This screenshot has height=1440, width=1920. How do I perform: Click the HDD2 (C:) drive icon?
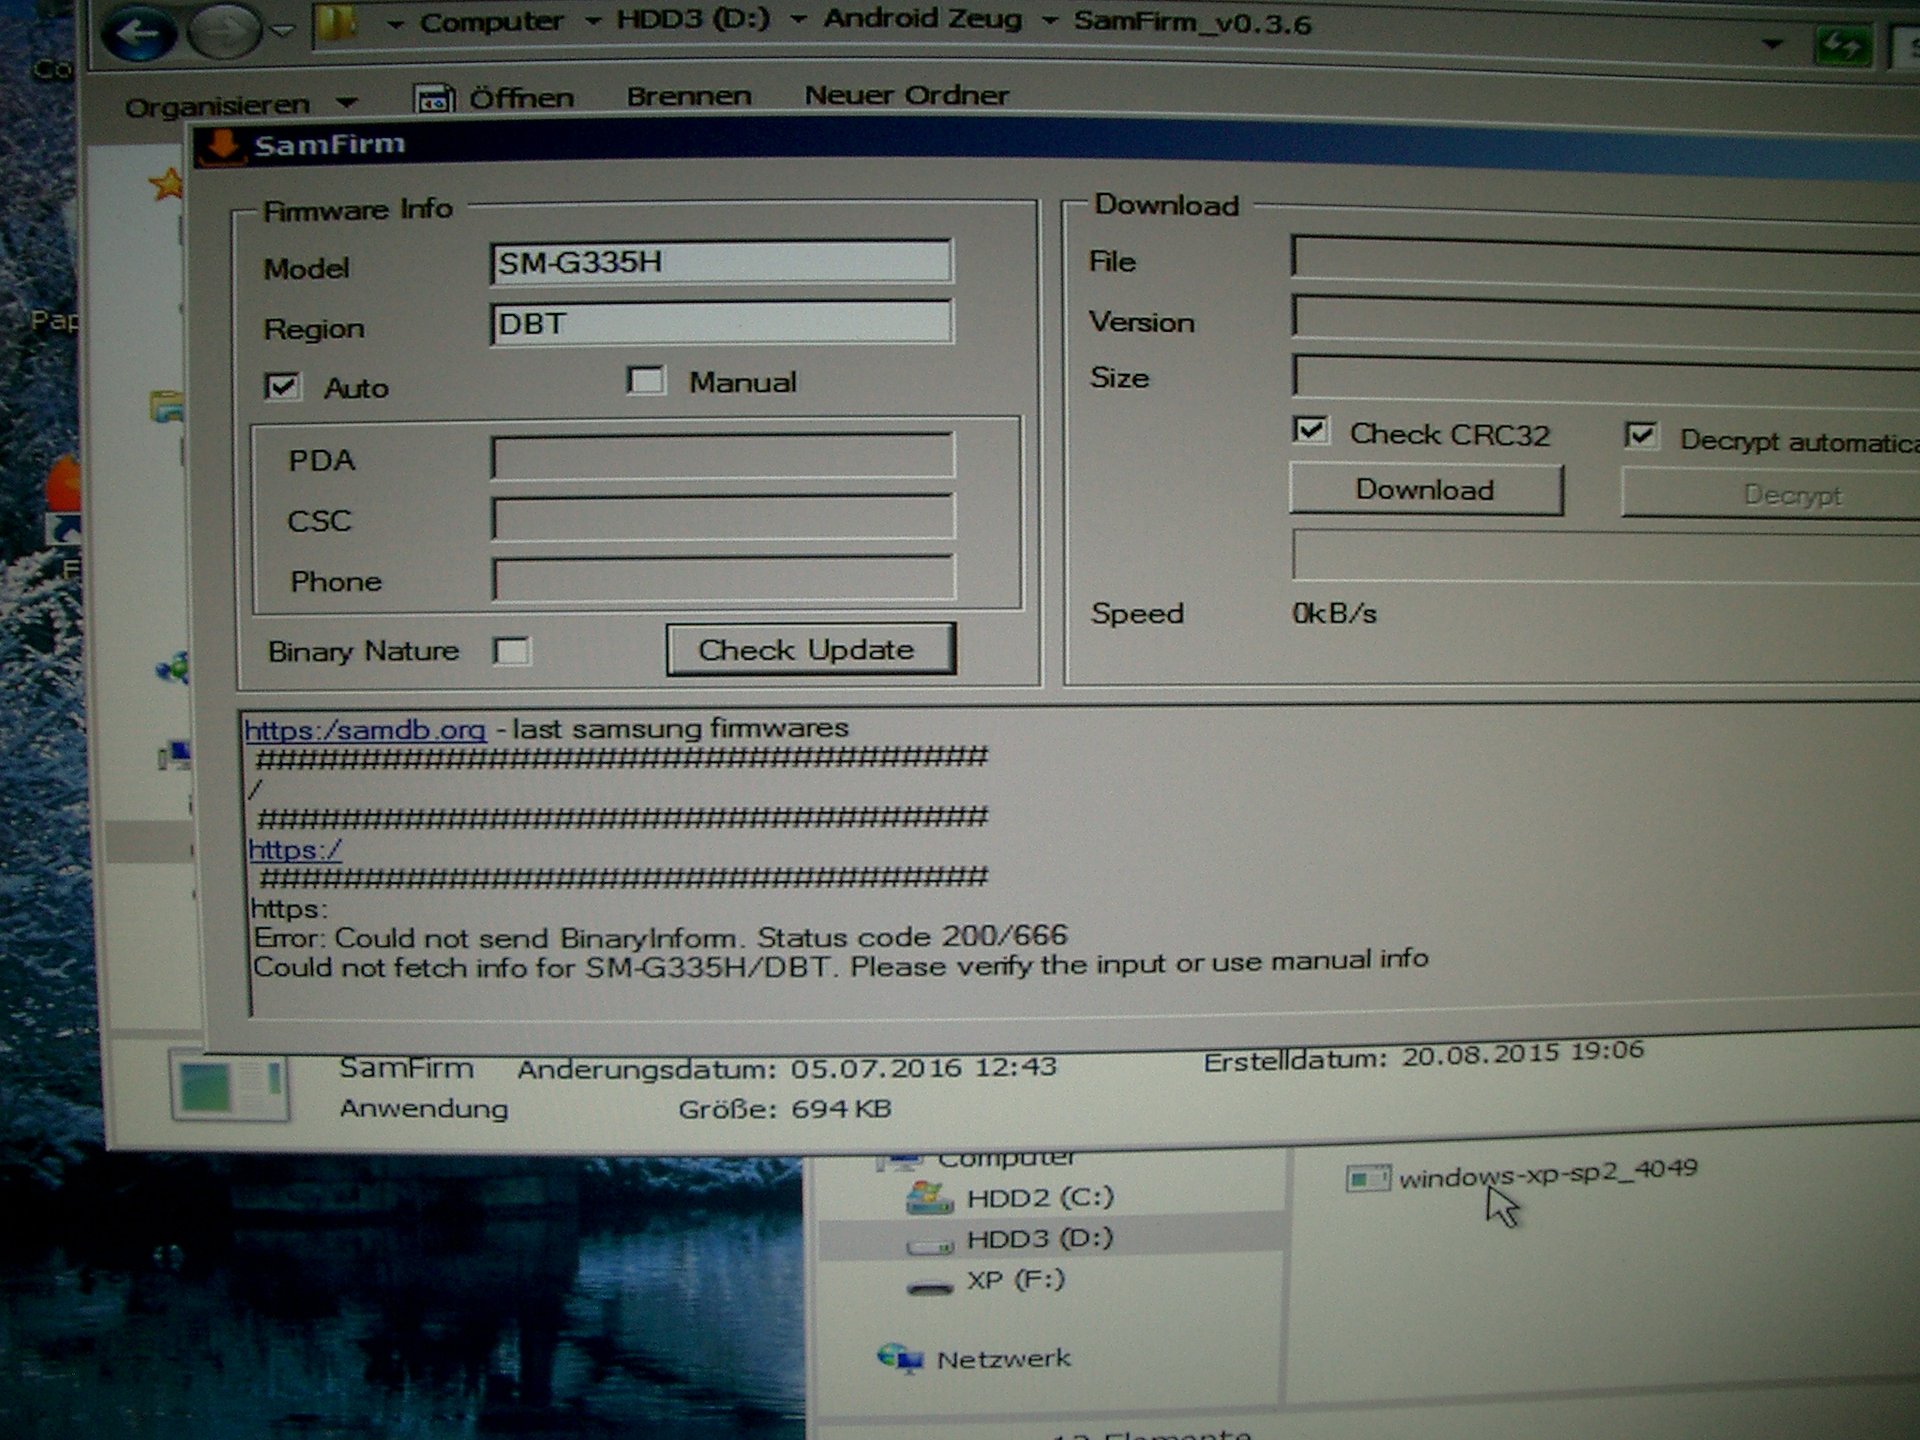pyautogui.click(x=930, y=1198)
